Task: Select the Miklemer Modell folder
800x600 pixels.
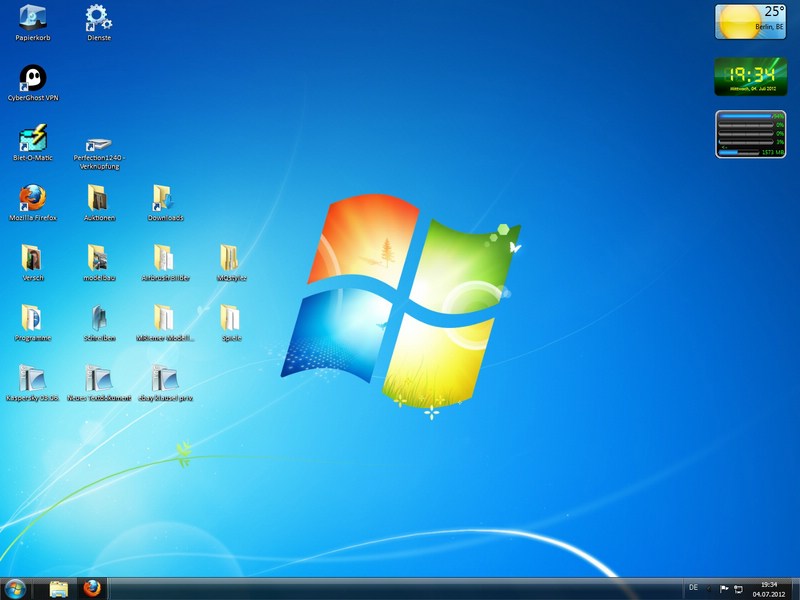Action: [x=165, y=323]
